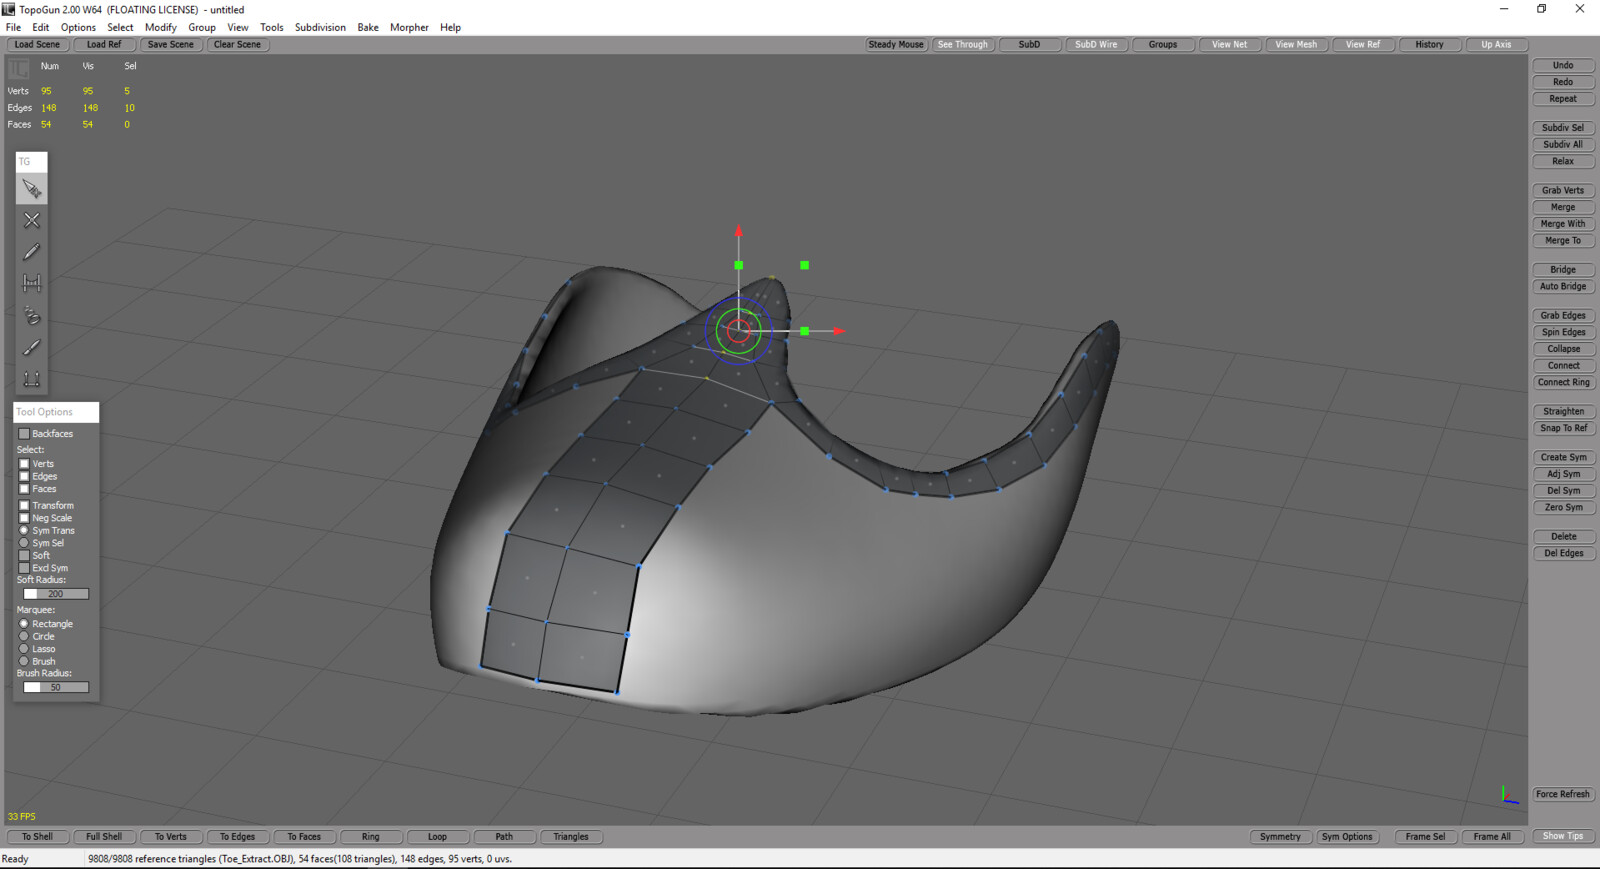Select the X-shaped Create tool

(32, 220)
